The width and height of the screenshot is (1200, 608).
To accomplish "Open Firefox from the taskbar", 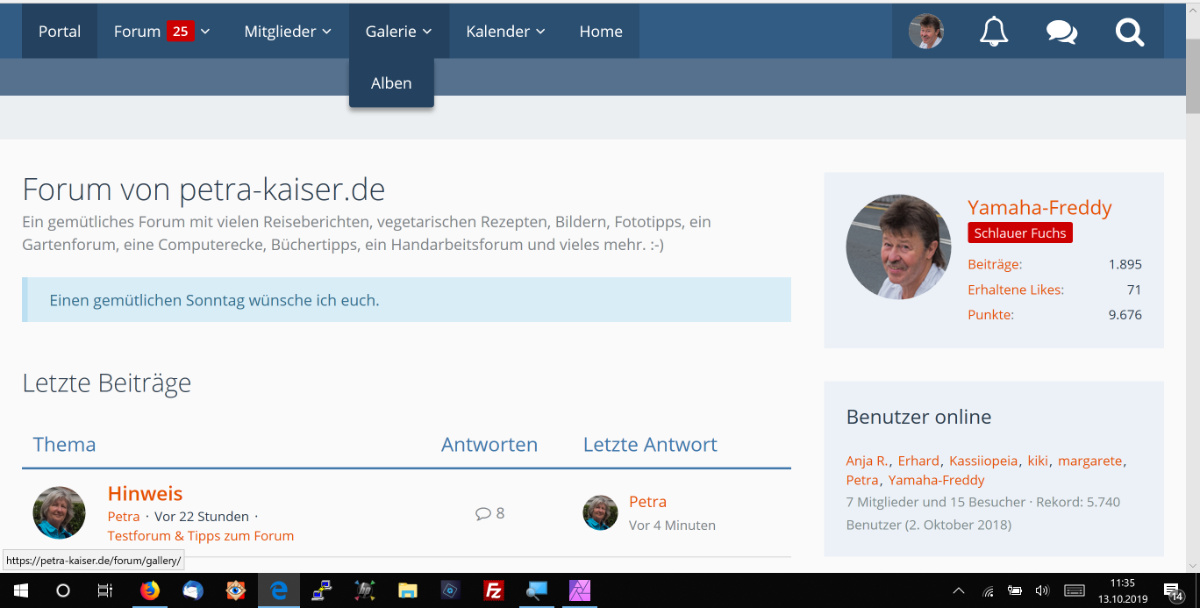I will point(150,590).
